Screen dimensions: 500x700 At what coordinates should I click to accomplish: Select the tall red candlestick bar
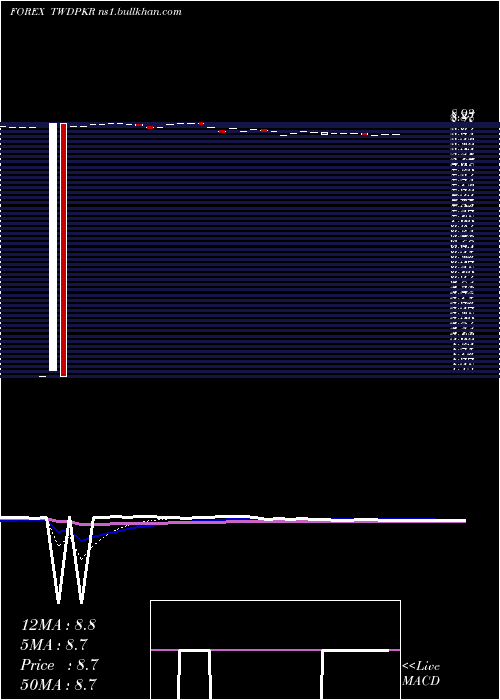[63, 250]
